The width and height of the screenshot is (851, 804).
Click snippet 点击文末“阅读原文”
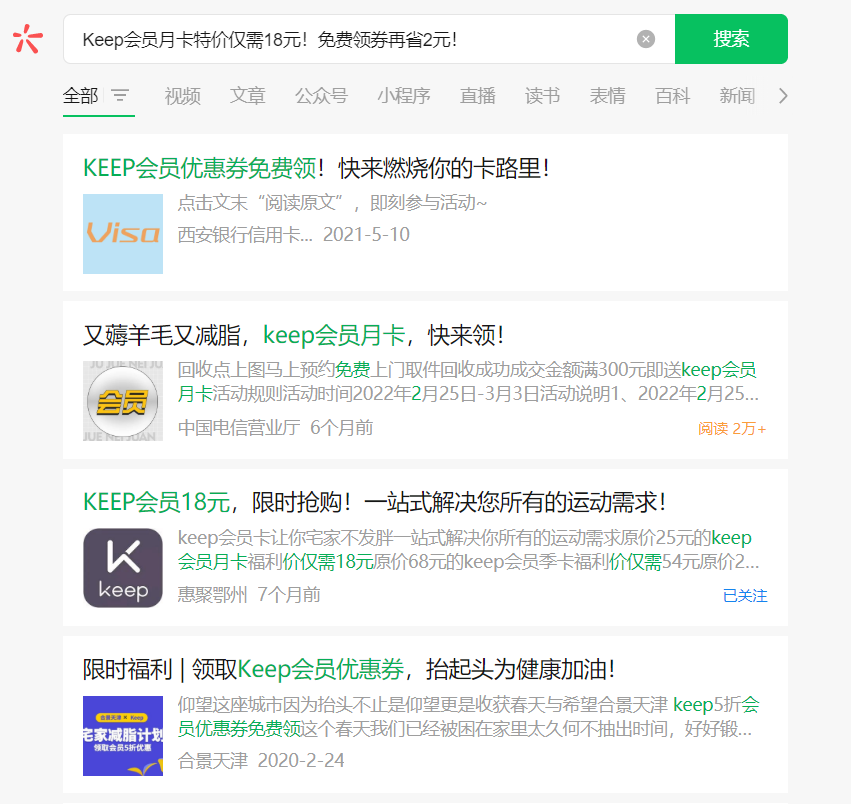pyautogui.click(x=332, y=203)
